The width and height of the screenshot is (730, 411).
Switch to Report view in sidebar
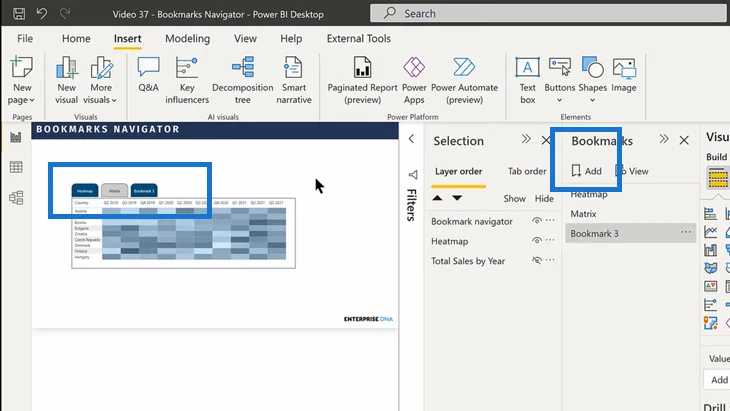(16, 137)
